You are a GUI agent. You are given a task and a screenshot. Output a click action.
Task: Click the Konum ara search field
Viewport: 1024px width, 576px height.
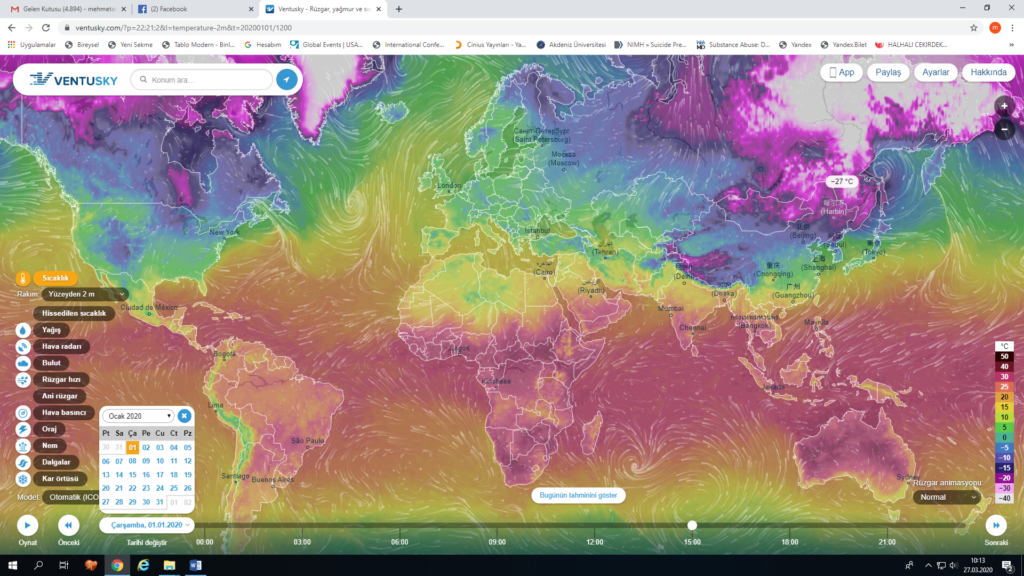202,80
